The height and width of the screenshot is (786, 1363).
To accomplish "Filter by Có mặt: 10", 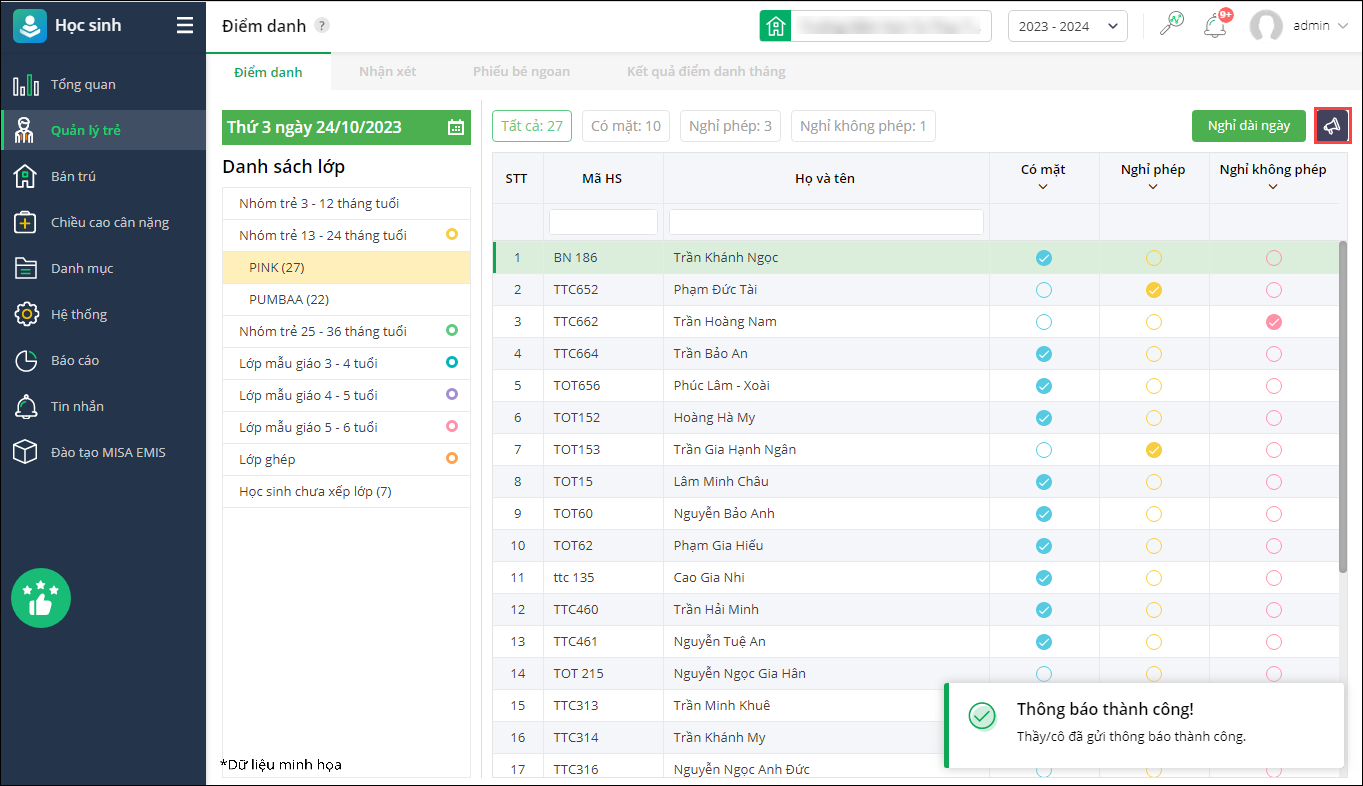I will point(626,126).
